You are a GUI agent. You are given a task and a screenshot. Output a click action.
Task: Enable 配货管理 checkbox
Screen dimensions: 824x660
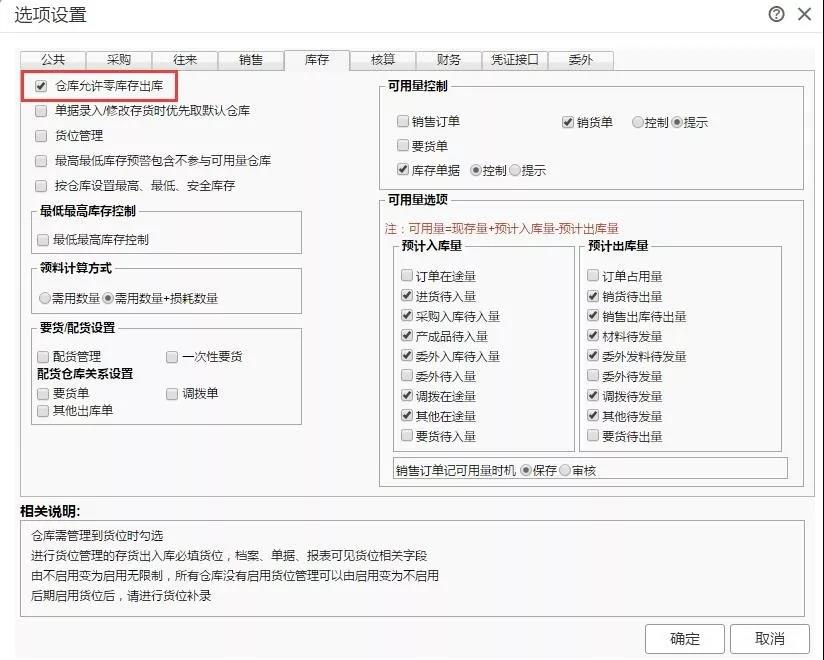43,357
